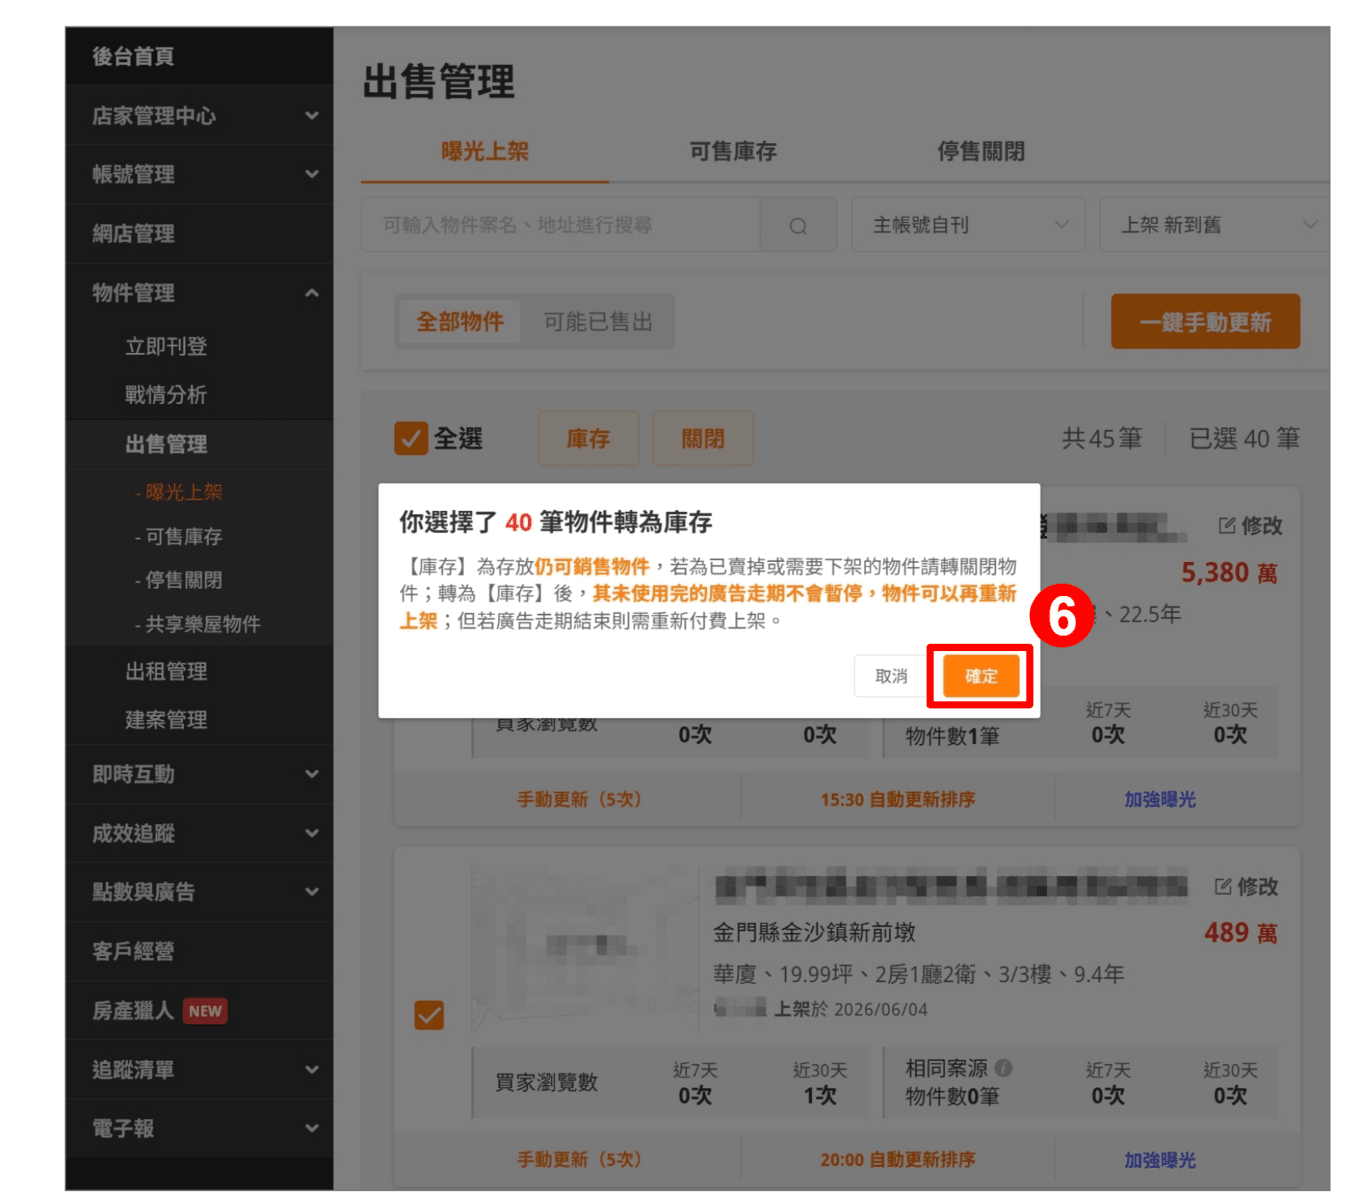Switch to the 停售關閉 tab
The width and height of the screenshot is (1354, 1200).
click(981, 152)
